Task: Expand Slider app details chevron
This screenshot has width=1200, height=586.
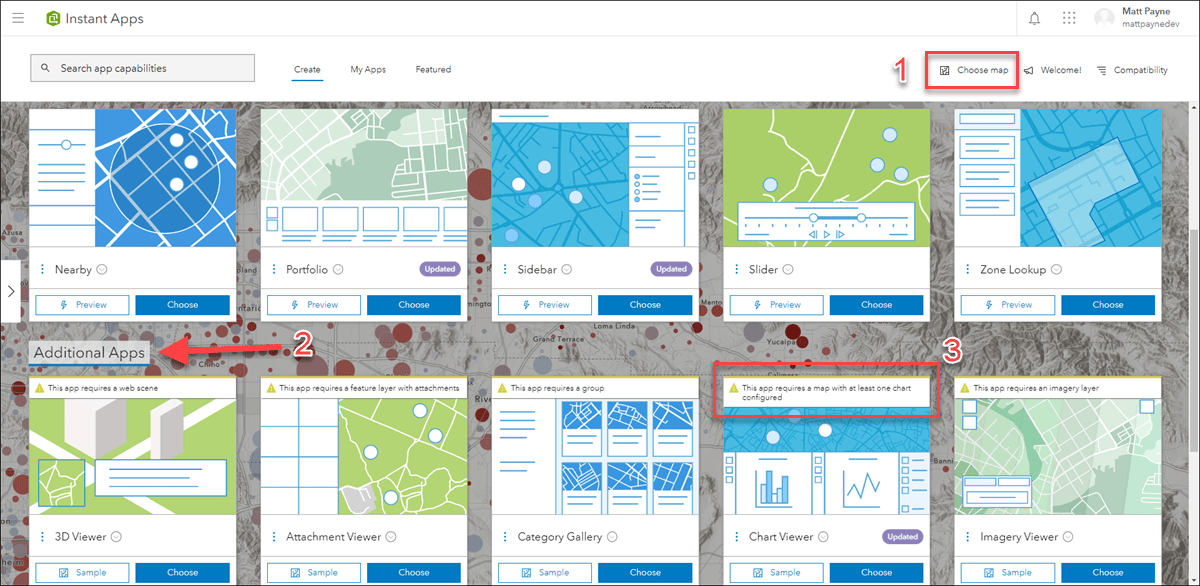Action: (x=789, y=270)
